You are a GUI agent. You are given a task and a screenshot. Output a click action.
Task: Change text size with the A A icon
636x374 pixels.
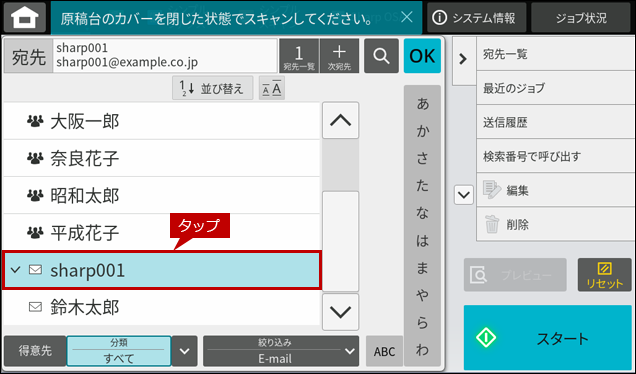click(272, 88)
